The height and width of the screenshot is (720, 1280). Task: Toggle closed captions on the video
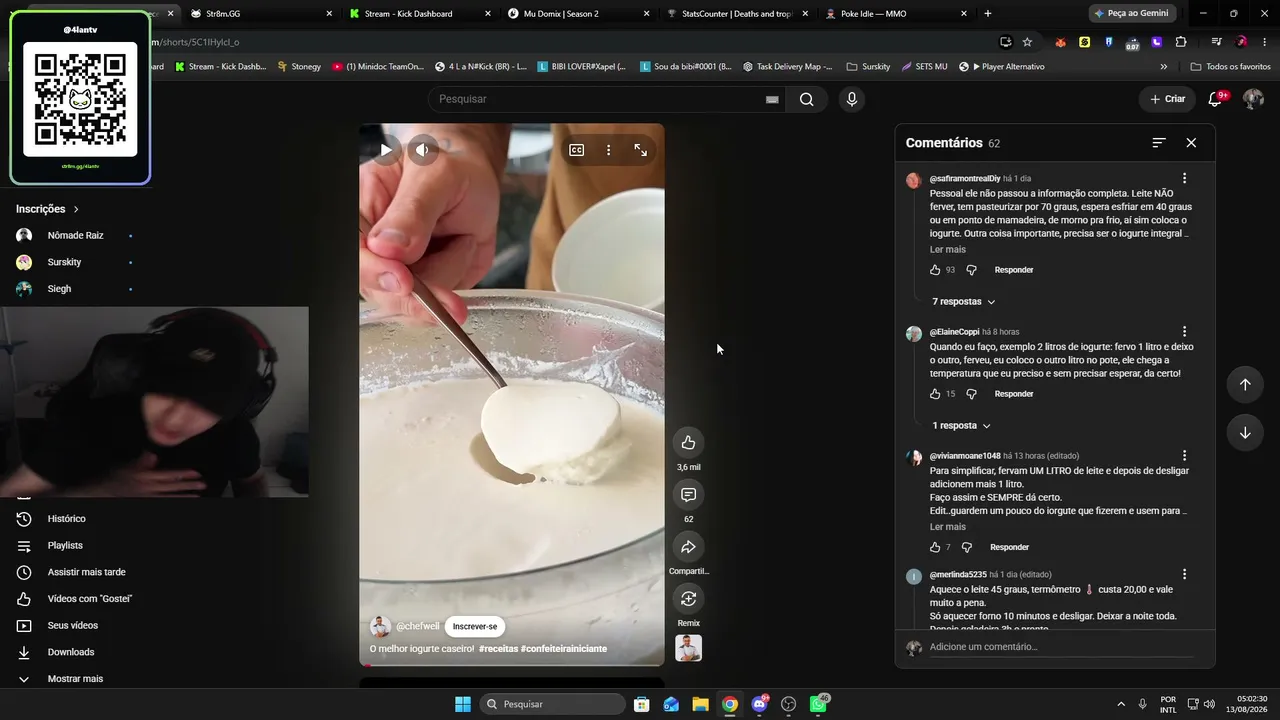tap(577, 150)
